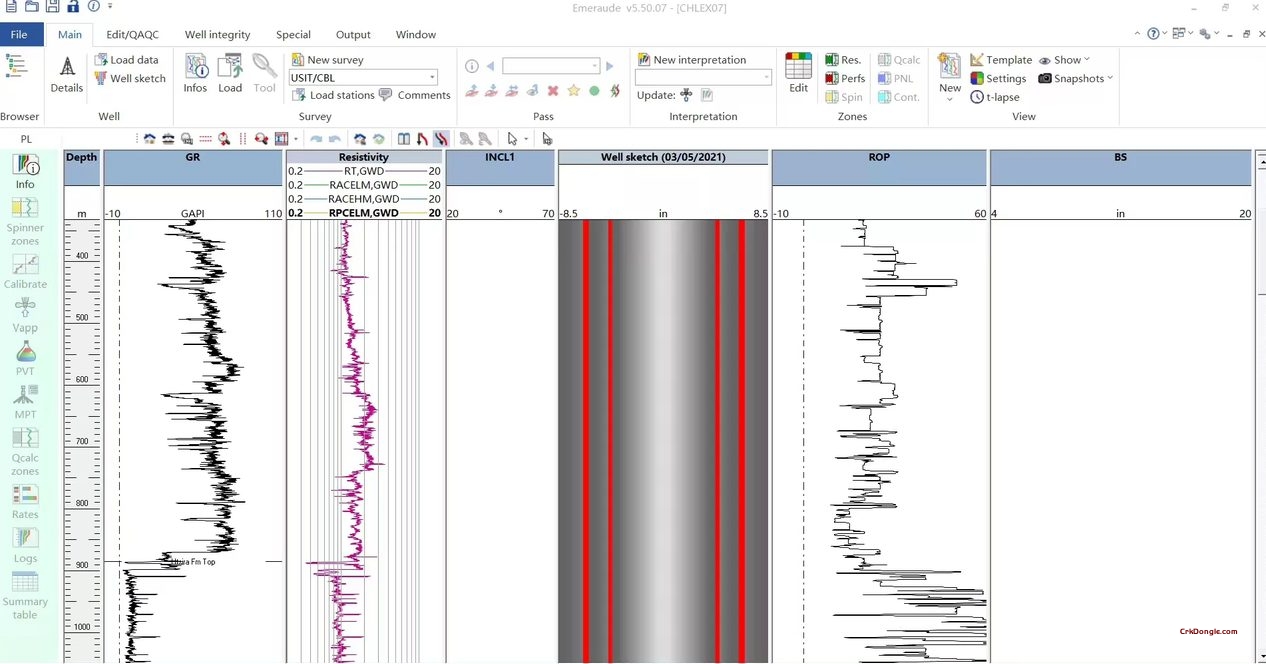Open well Details derrick icon

pos(67,74)
